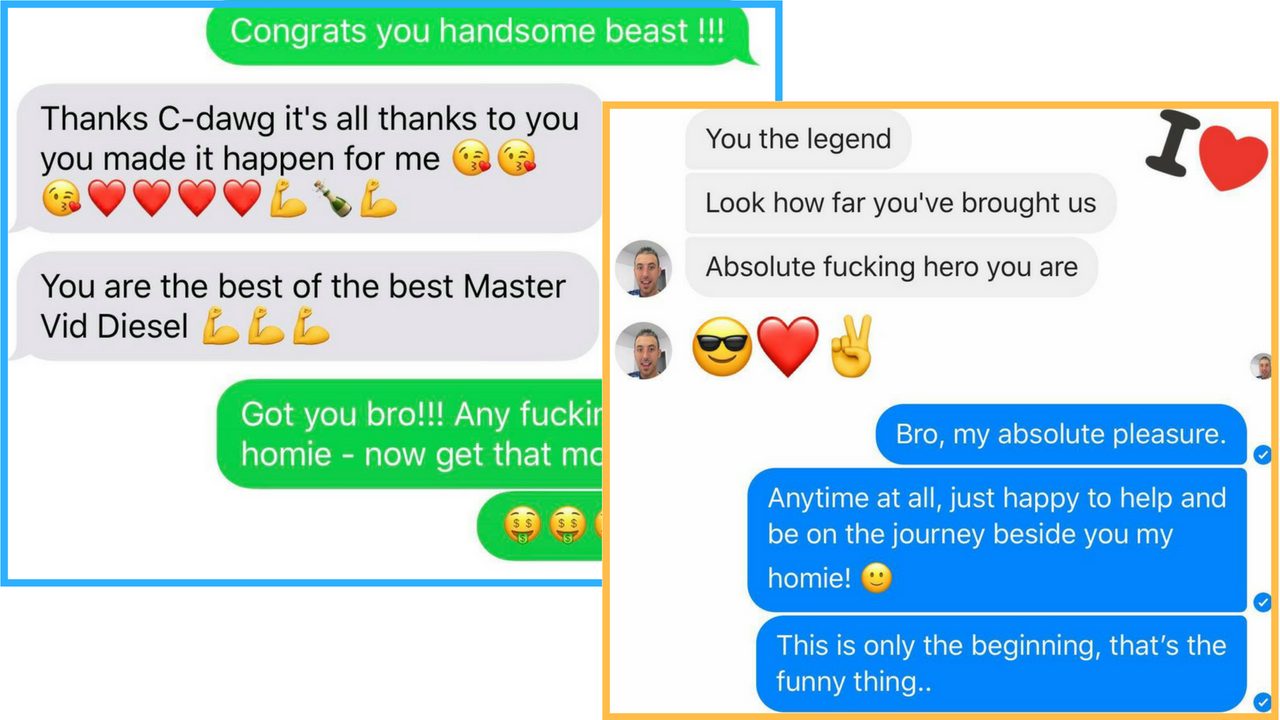Screen dimensions: 1280x720
Task: Click the champagne bottle emoji
Action: [x=333, y=199]
